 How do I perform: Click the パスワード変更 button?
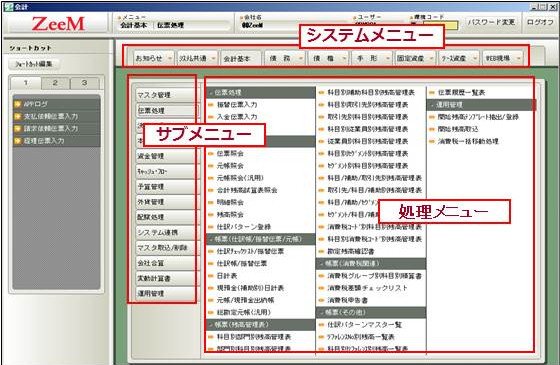click(x=492, y=22)
